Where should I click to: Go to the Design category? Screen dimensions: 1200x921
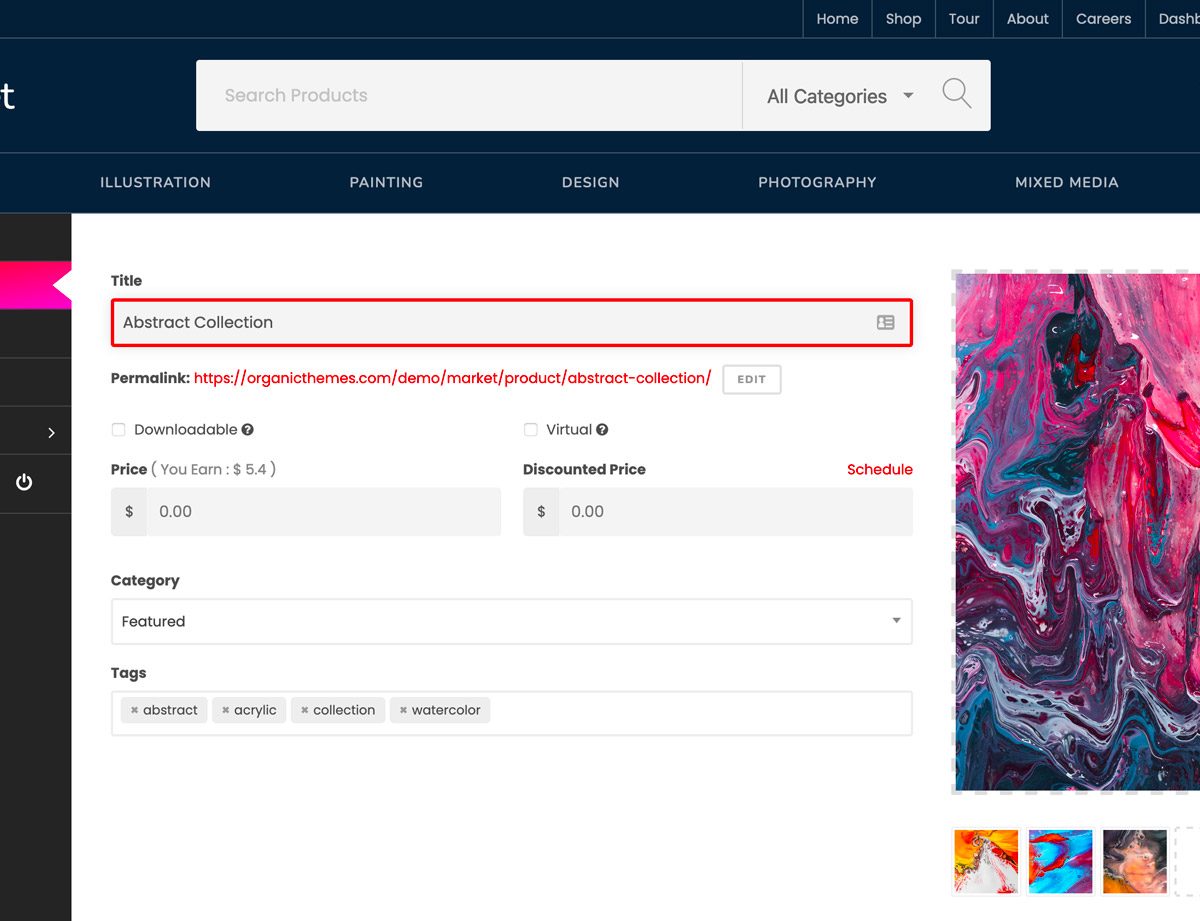[x=590, y=182]
